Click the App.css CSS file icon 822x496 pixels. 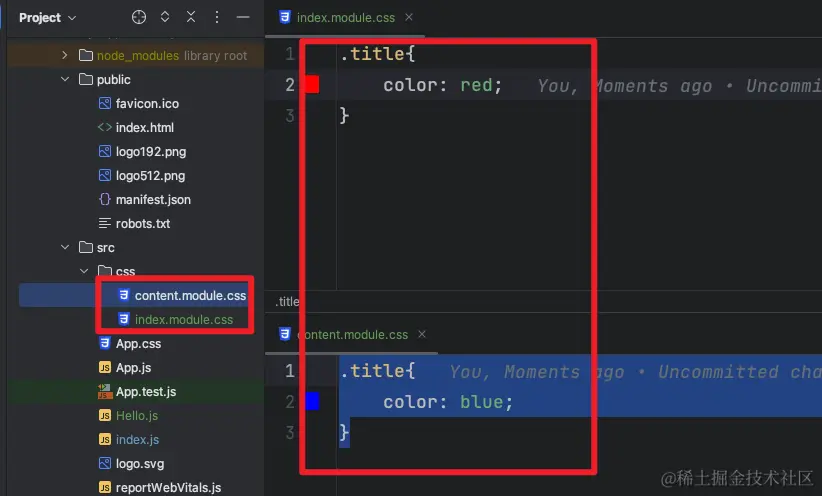pos(105,343)
